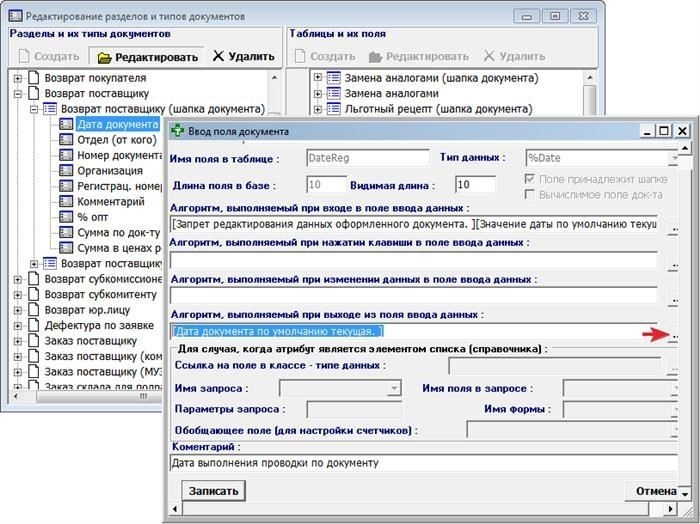Click the Дефектура по заявке document icon

pos(33,326)
